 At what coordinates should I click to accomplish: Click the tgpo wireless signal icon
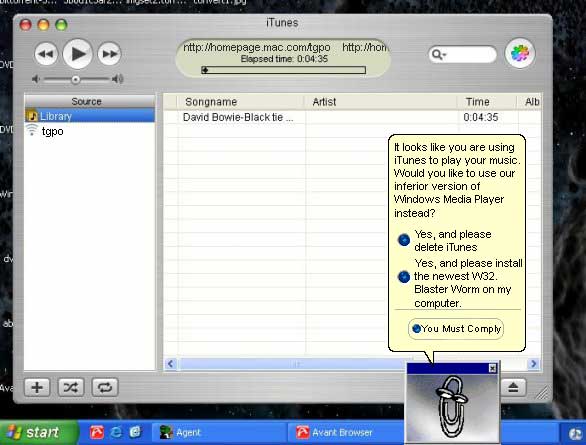32,130
